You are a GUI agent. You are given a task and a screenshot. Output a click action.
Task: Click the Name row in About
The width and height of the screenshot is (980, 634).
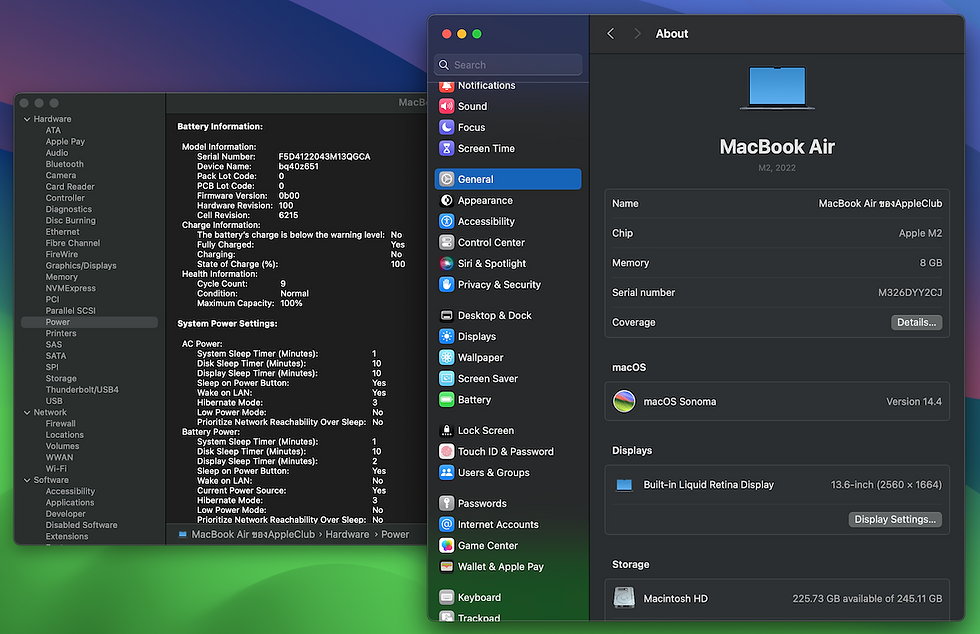coord(777,204)
